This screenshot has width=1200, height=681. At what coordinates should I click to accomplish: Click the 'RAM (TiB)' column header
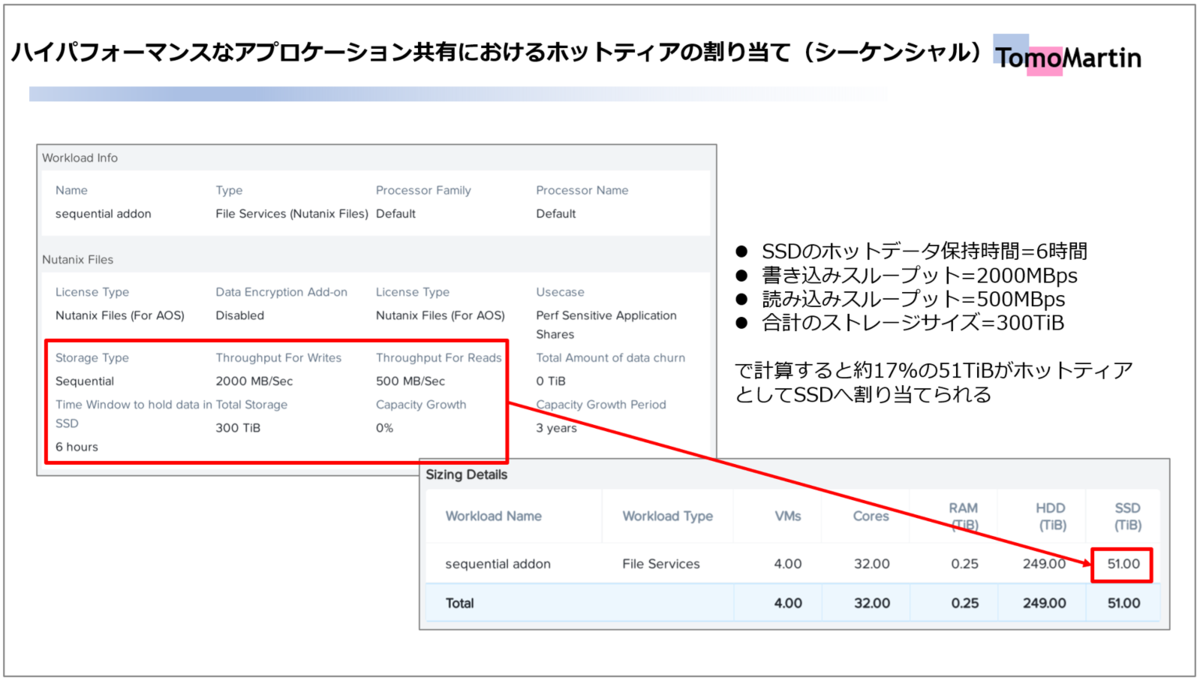963,516
